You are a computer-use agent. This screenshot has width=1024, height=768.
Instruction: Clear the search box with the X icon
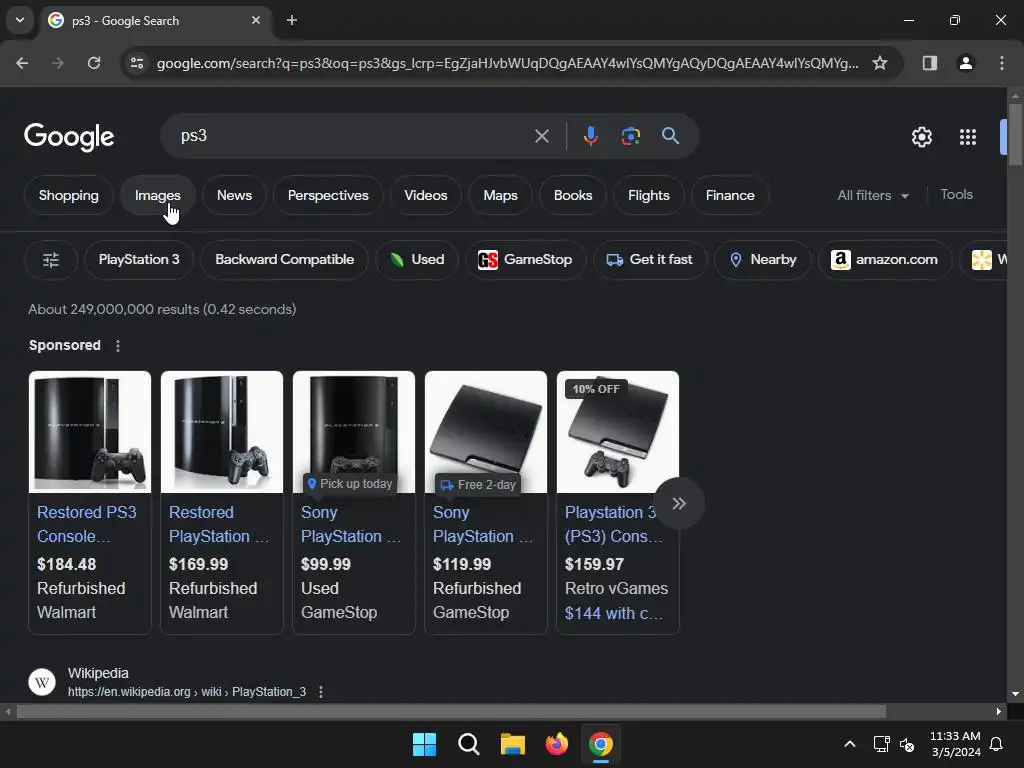541,136
